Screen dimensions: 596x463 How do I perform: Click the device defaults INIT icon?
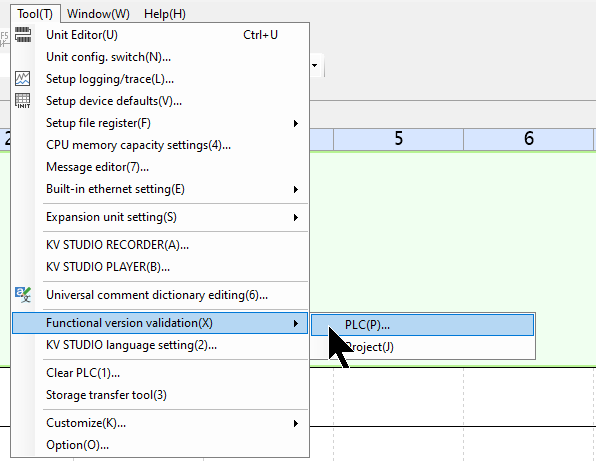(23, 101)
